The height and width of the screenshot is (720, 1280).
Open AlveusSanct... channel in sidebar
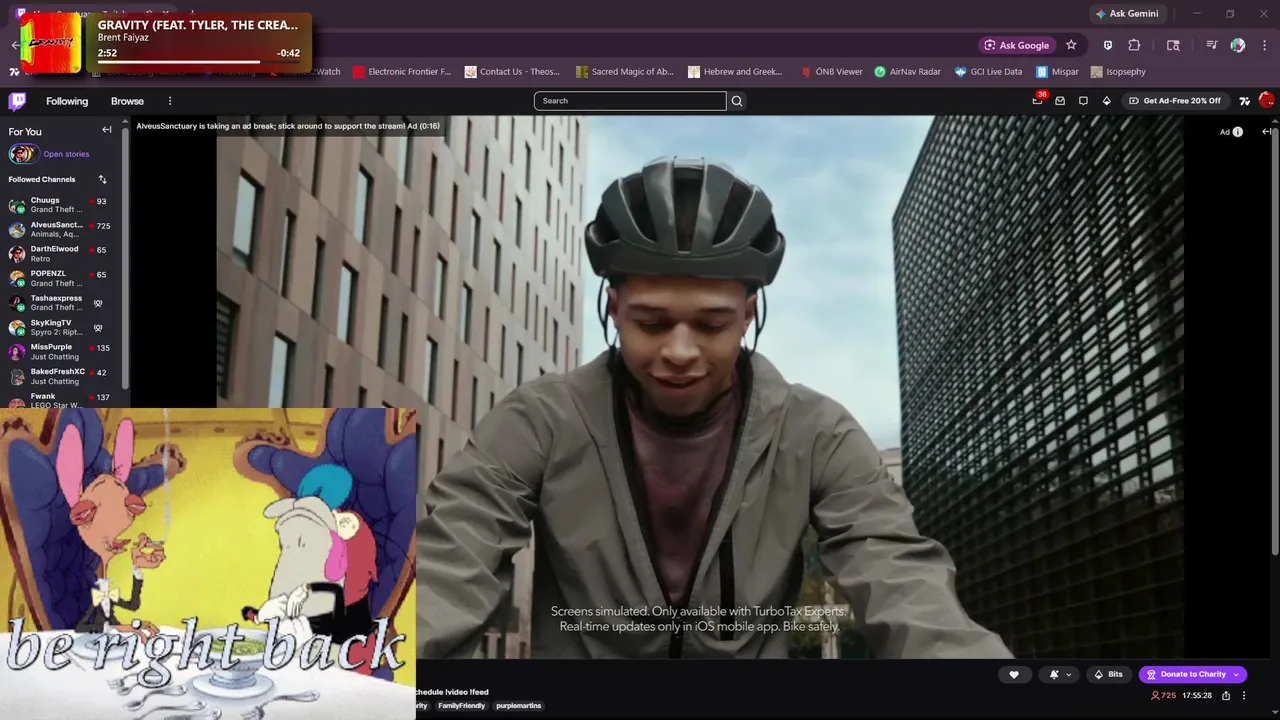(62, 229)
